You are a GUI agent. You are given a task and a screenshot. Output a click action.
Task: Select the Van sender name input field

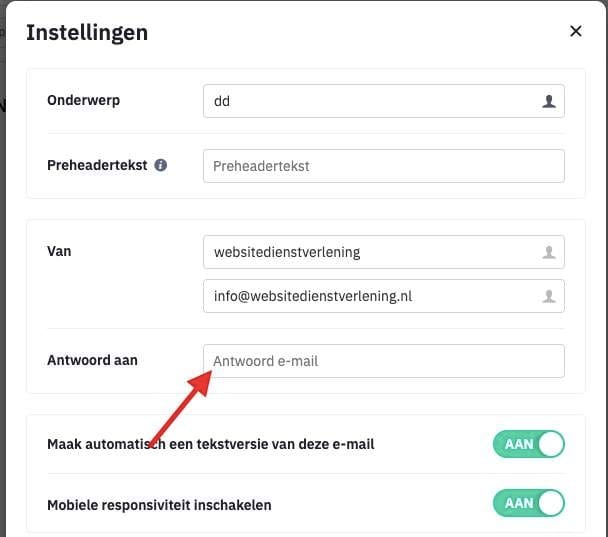370,252
